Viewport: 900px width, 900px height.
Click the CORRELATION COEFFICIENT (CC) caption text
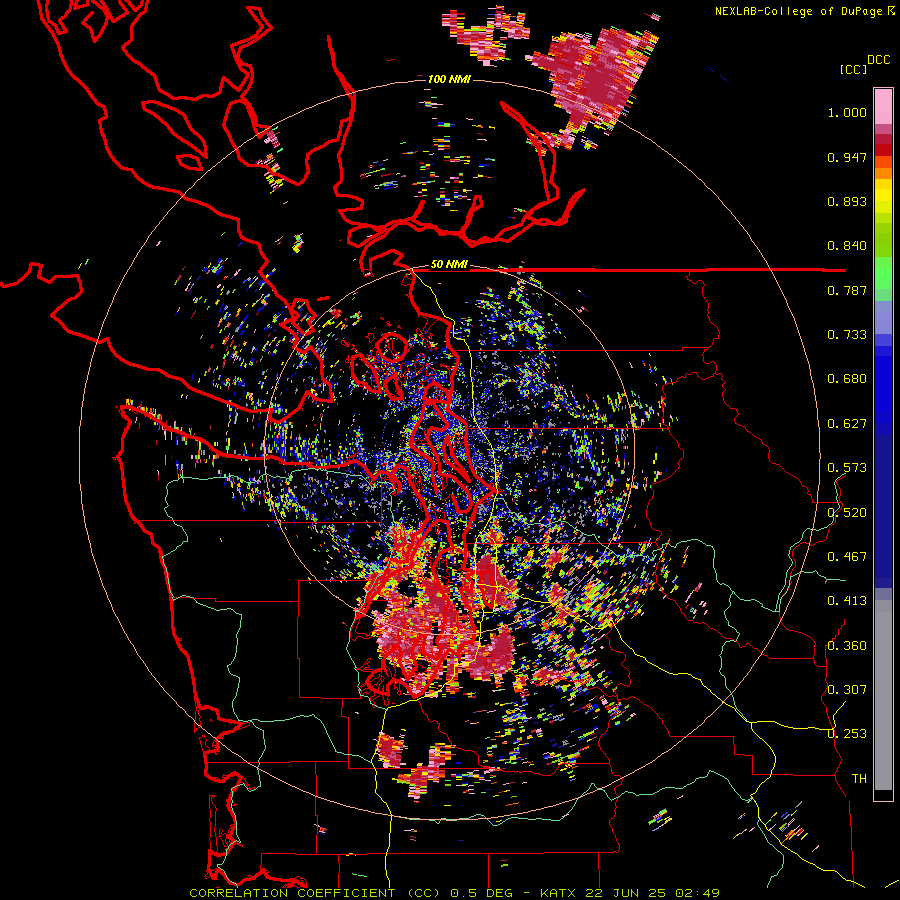point(315,893)
